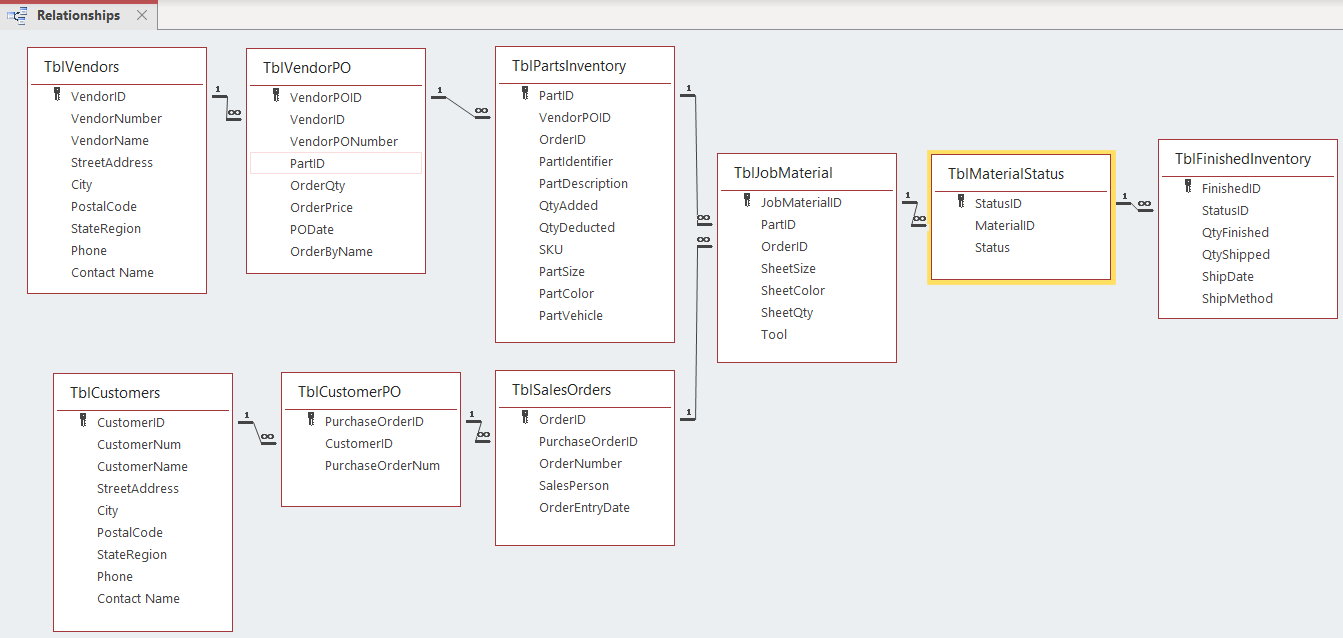Viewport: 1343px width, 638px height.
Task: Select the QtyShipped field
Action: click(1236, 254)
